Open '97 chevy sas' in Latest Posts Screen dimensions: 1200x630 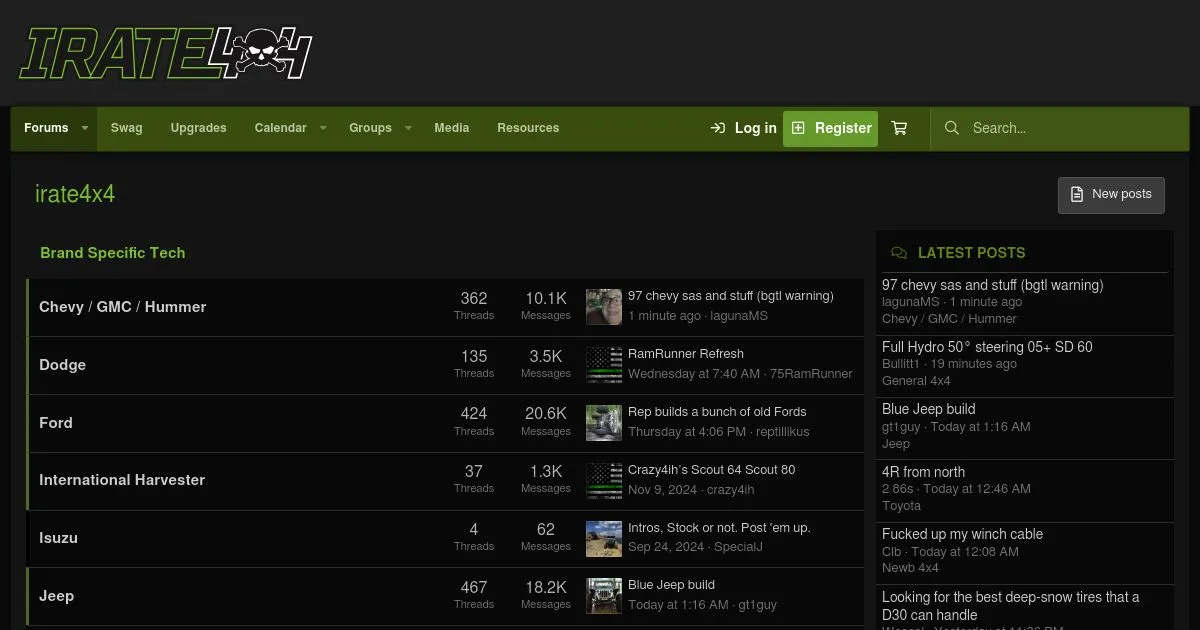point(993,285)
